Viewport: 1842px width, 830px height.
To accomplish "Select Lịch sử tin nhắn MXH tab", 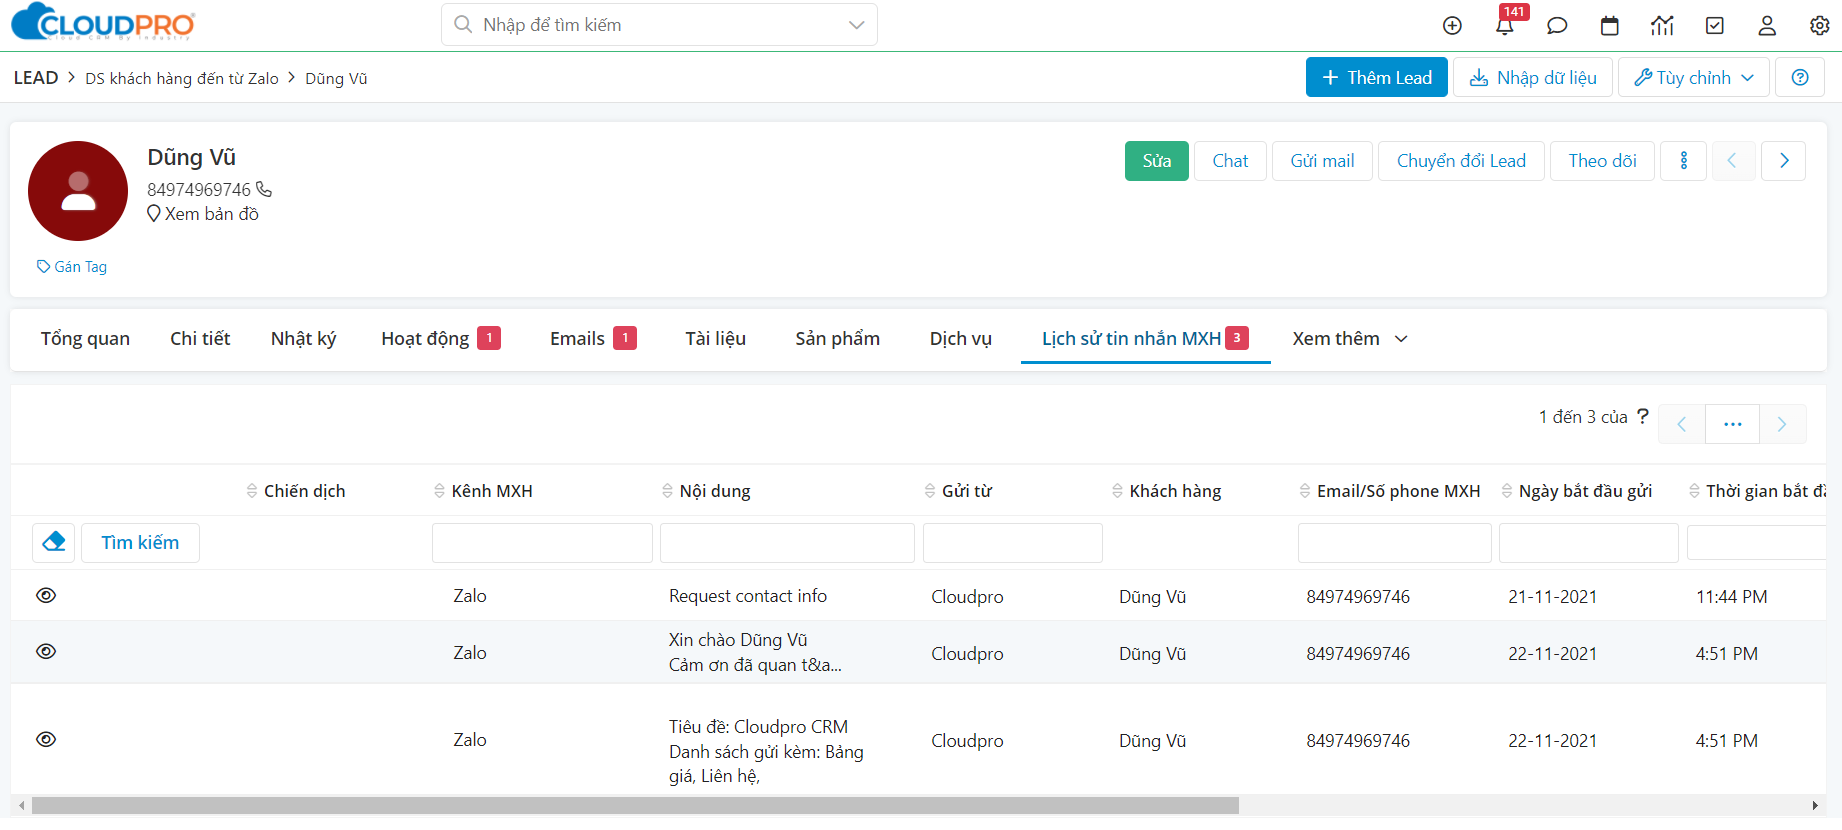I will click(1145, 339).
